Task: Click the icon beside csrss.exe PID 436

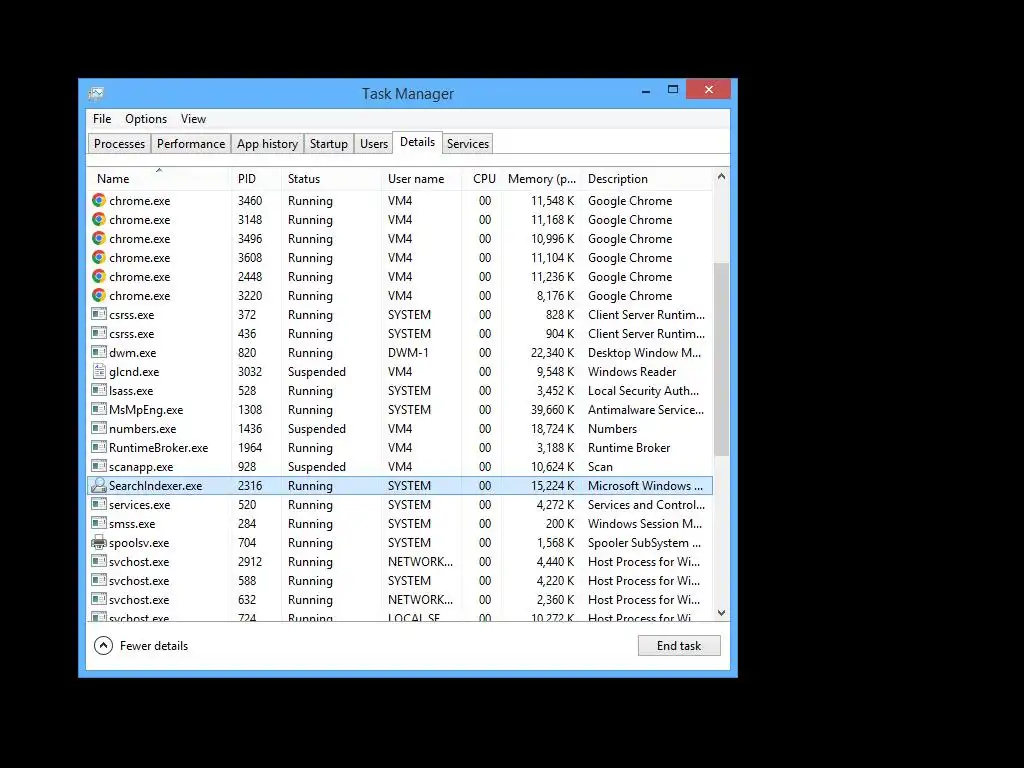Action: 99,333
